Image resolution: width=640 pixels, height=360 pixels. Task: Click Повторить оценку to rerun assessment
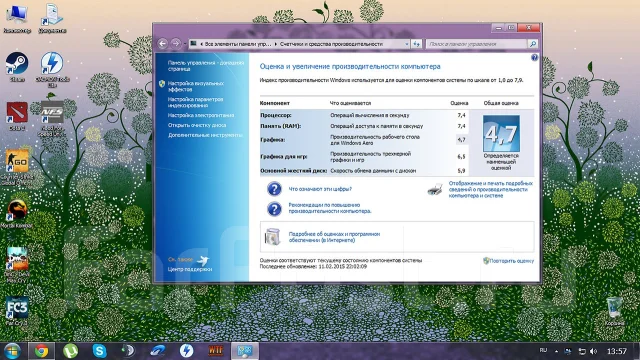(x=511, y=261)
